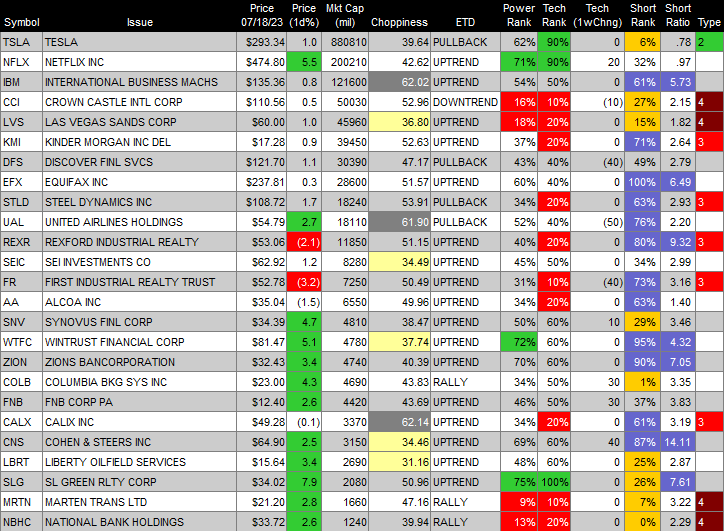This screenshot has height=531, width=724.
Task: Select the 61.90 choppiness value for UAL
Action: click(399, 222)
